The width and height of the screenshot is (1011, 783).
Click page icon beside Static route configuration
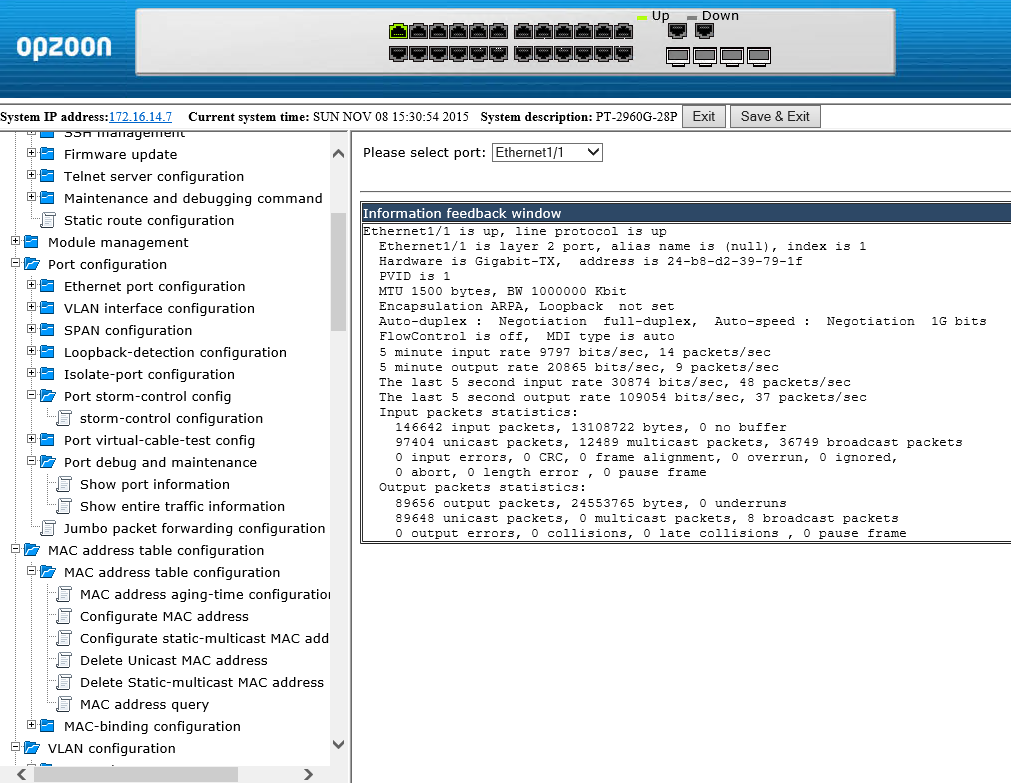[x=48, y=220]
